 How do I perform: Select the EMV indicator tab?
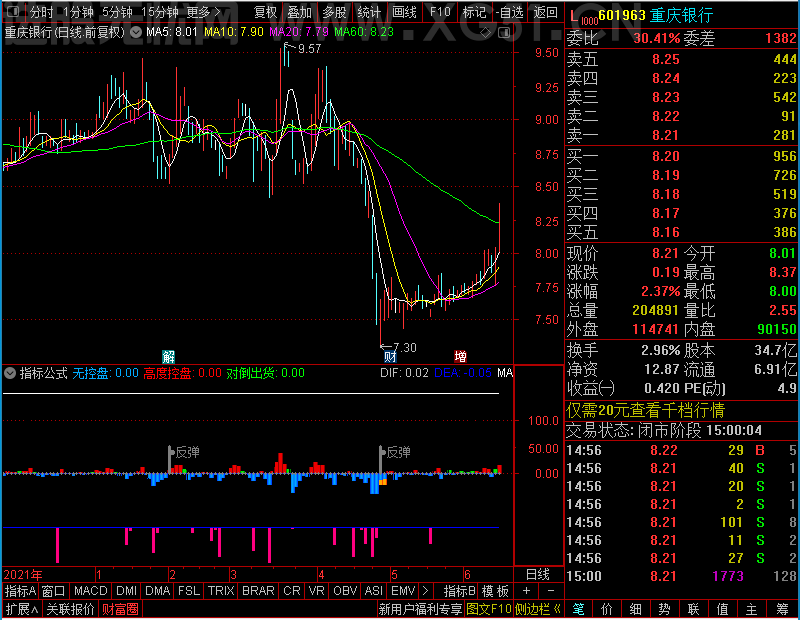[x=403, y=591]
